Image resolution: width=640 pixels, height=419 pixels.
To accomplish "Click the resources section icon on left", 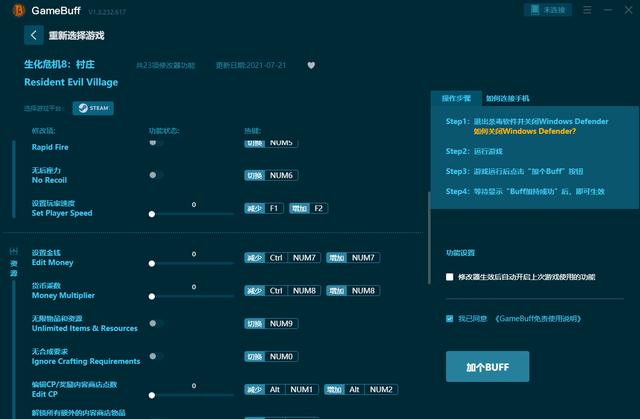I will [x=14, y=264].
